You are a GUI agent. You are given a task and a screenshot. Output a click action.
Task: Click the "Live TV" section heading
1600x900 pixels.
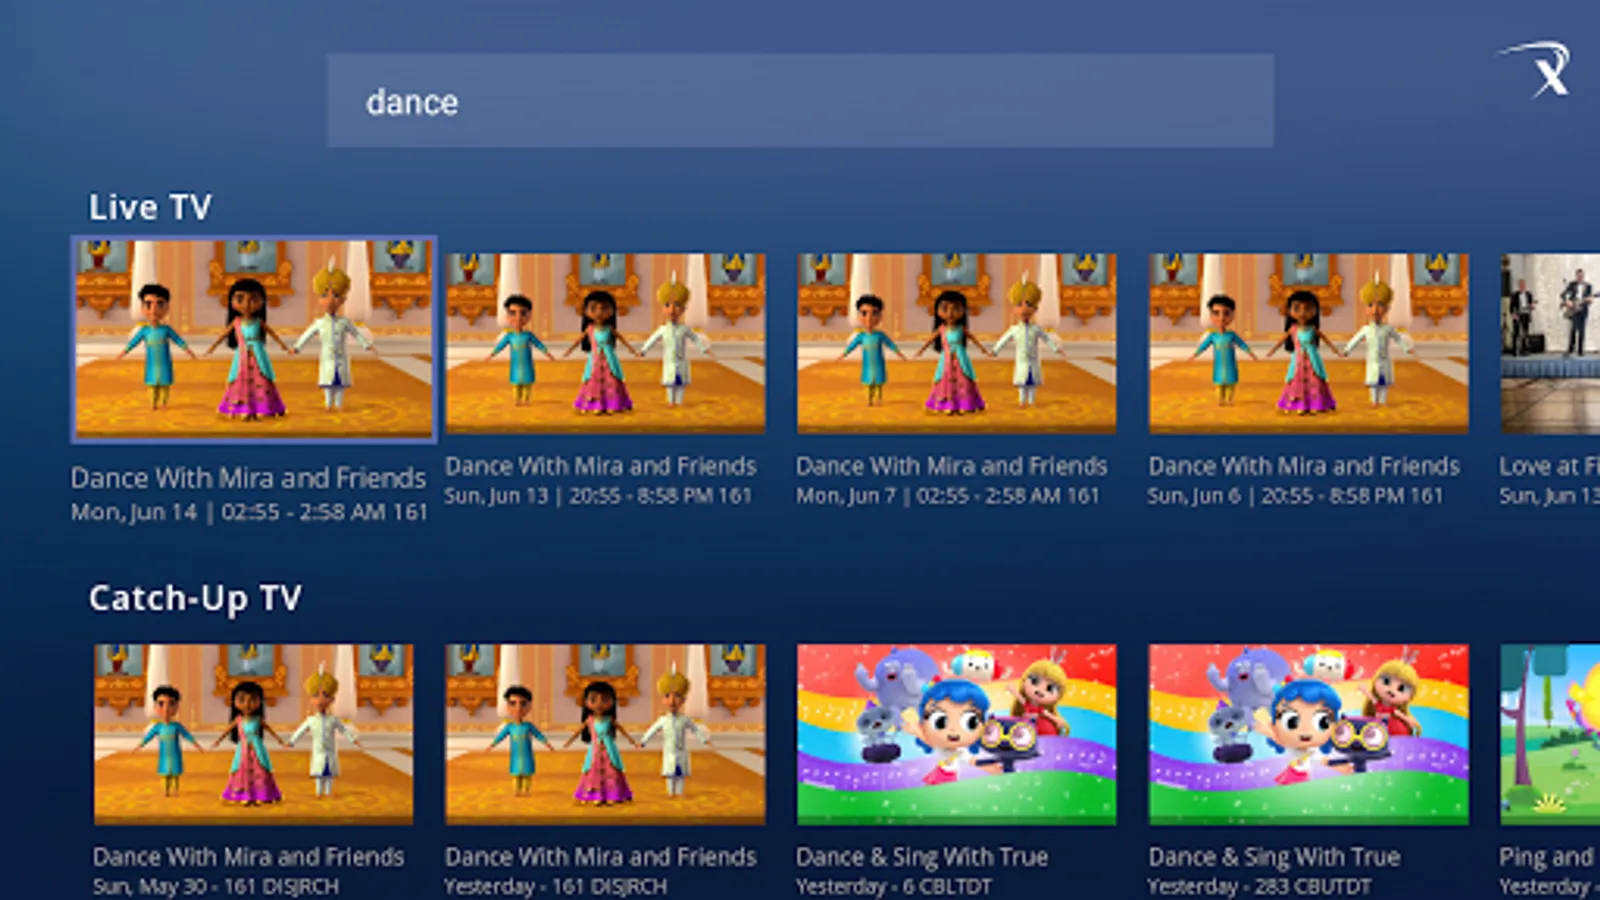pos(150,207)
